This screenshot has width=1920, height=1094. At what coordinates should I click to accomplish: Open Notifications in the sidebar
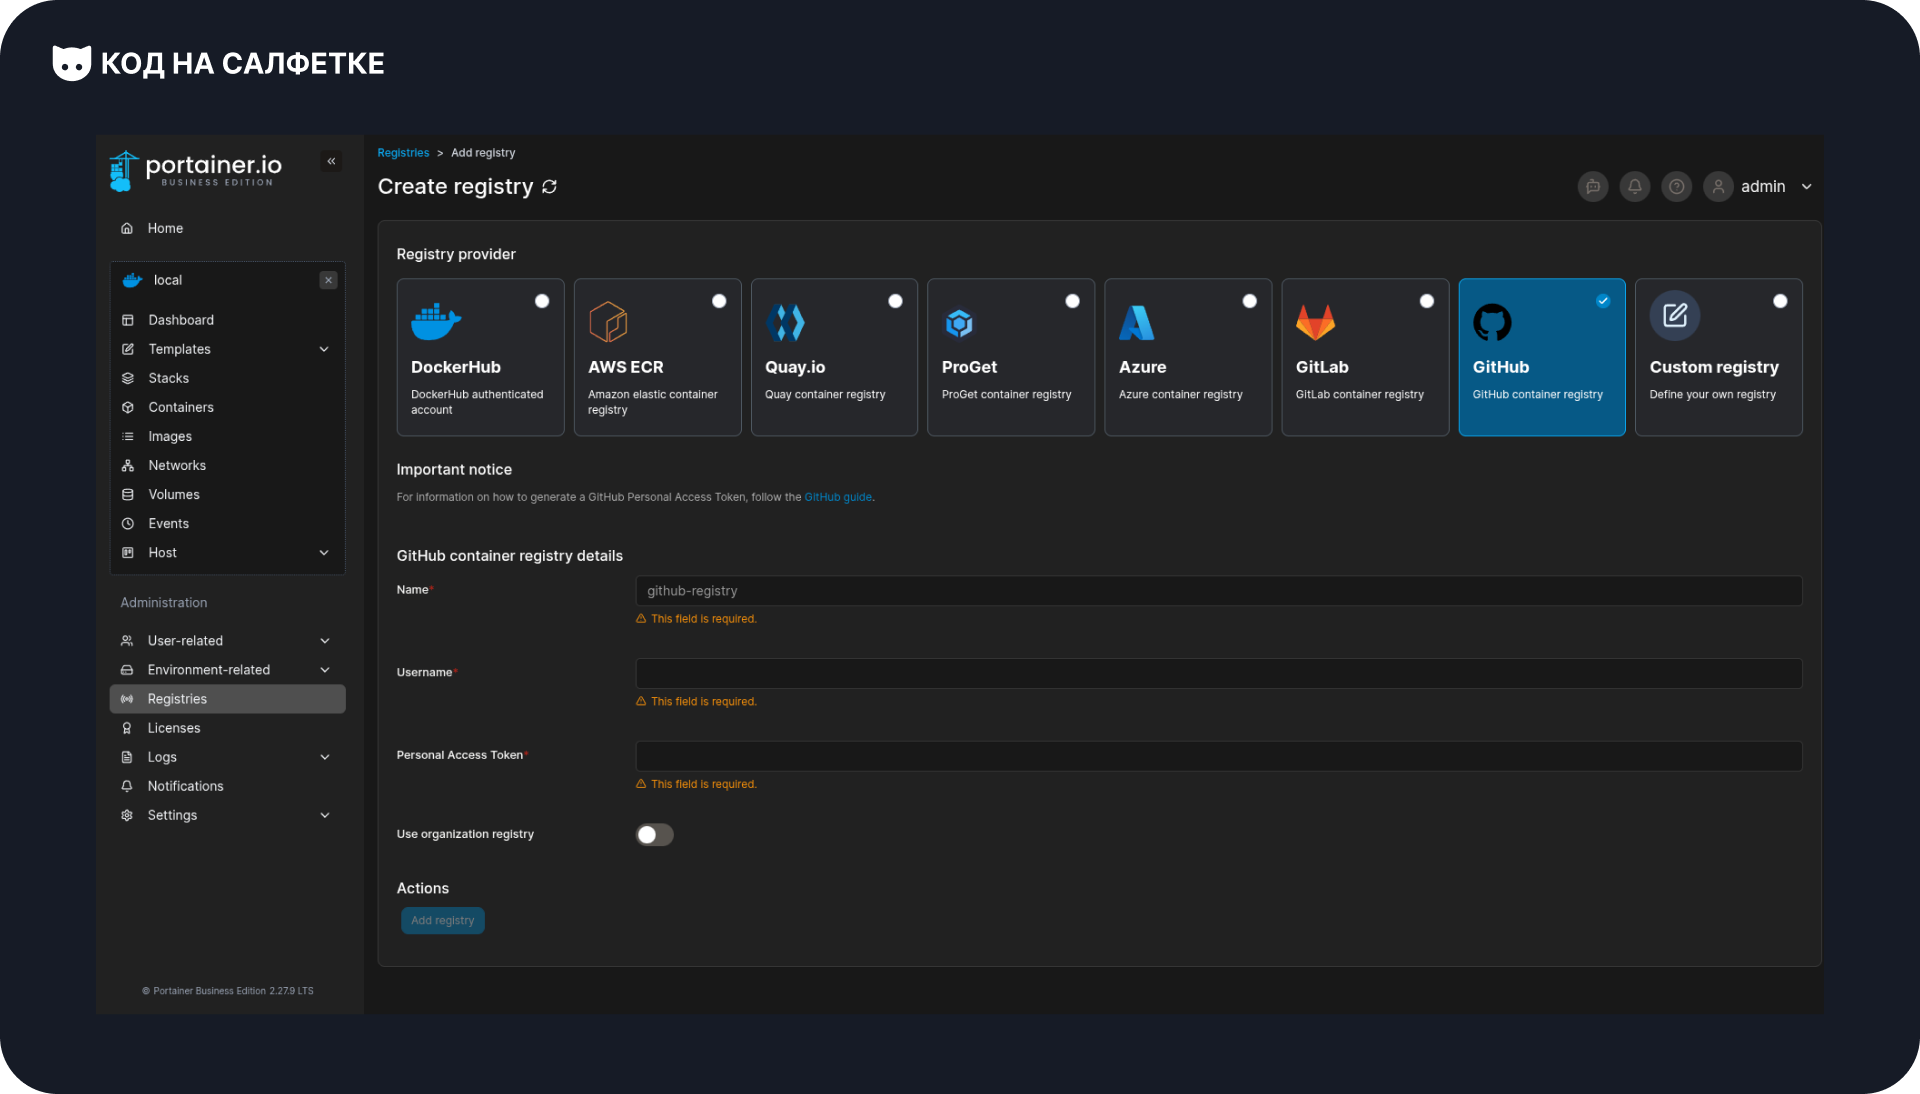coord(227,786)
